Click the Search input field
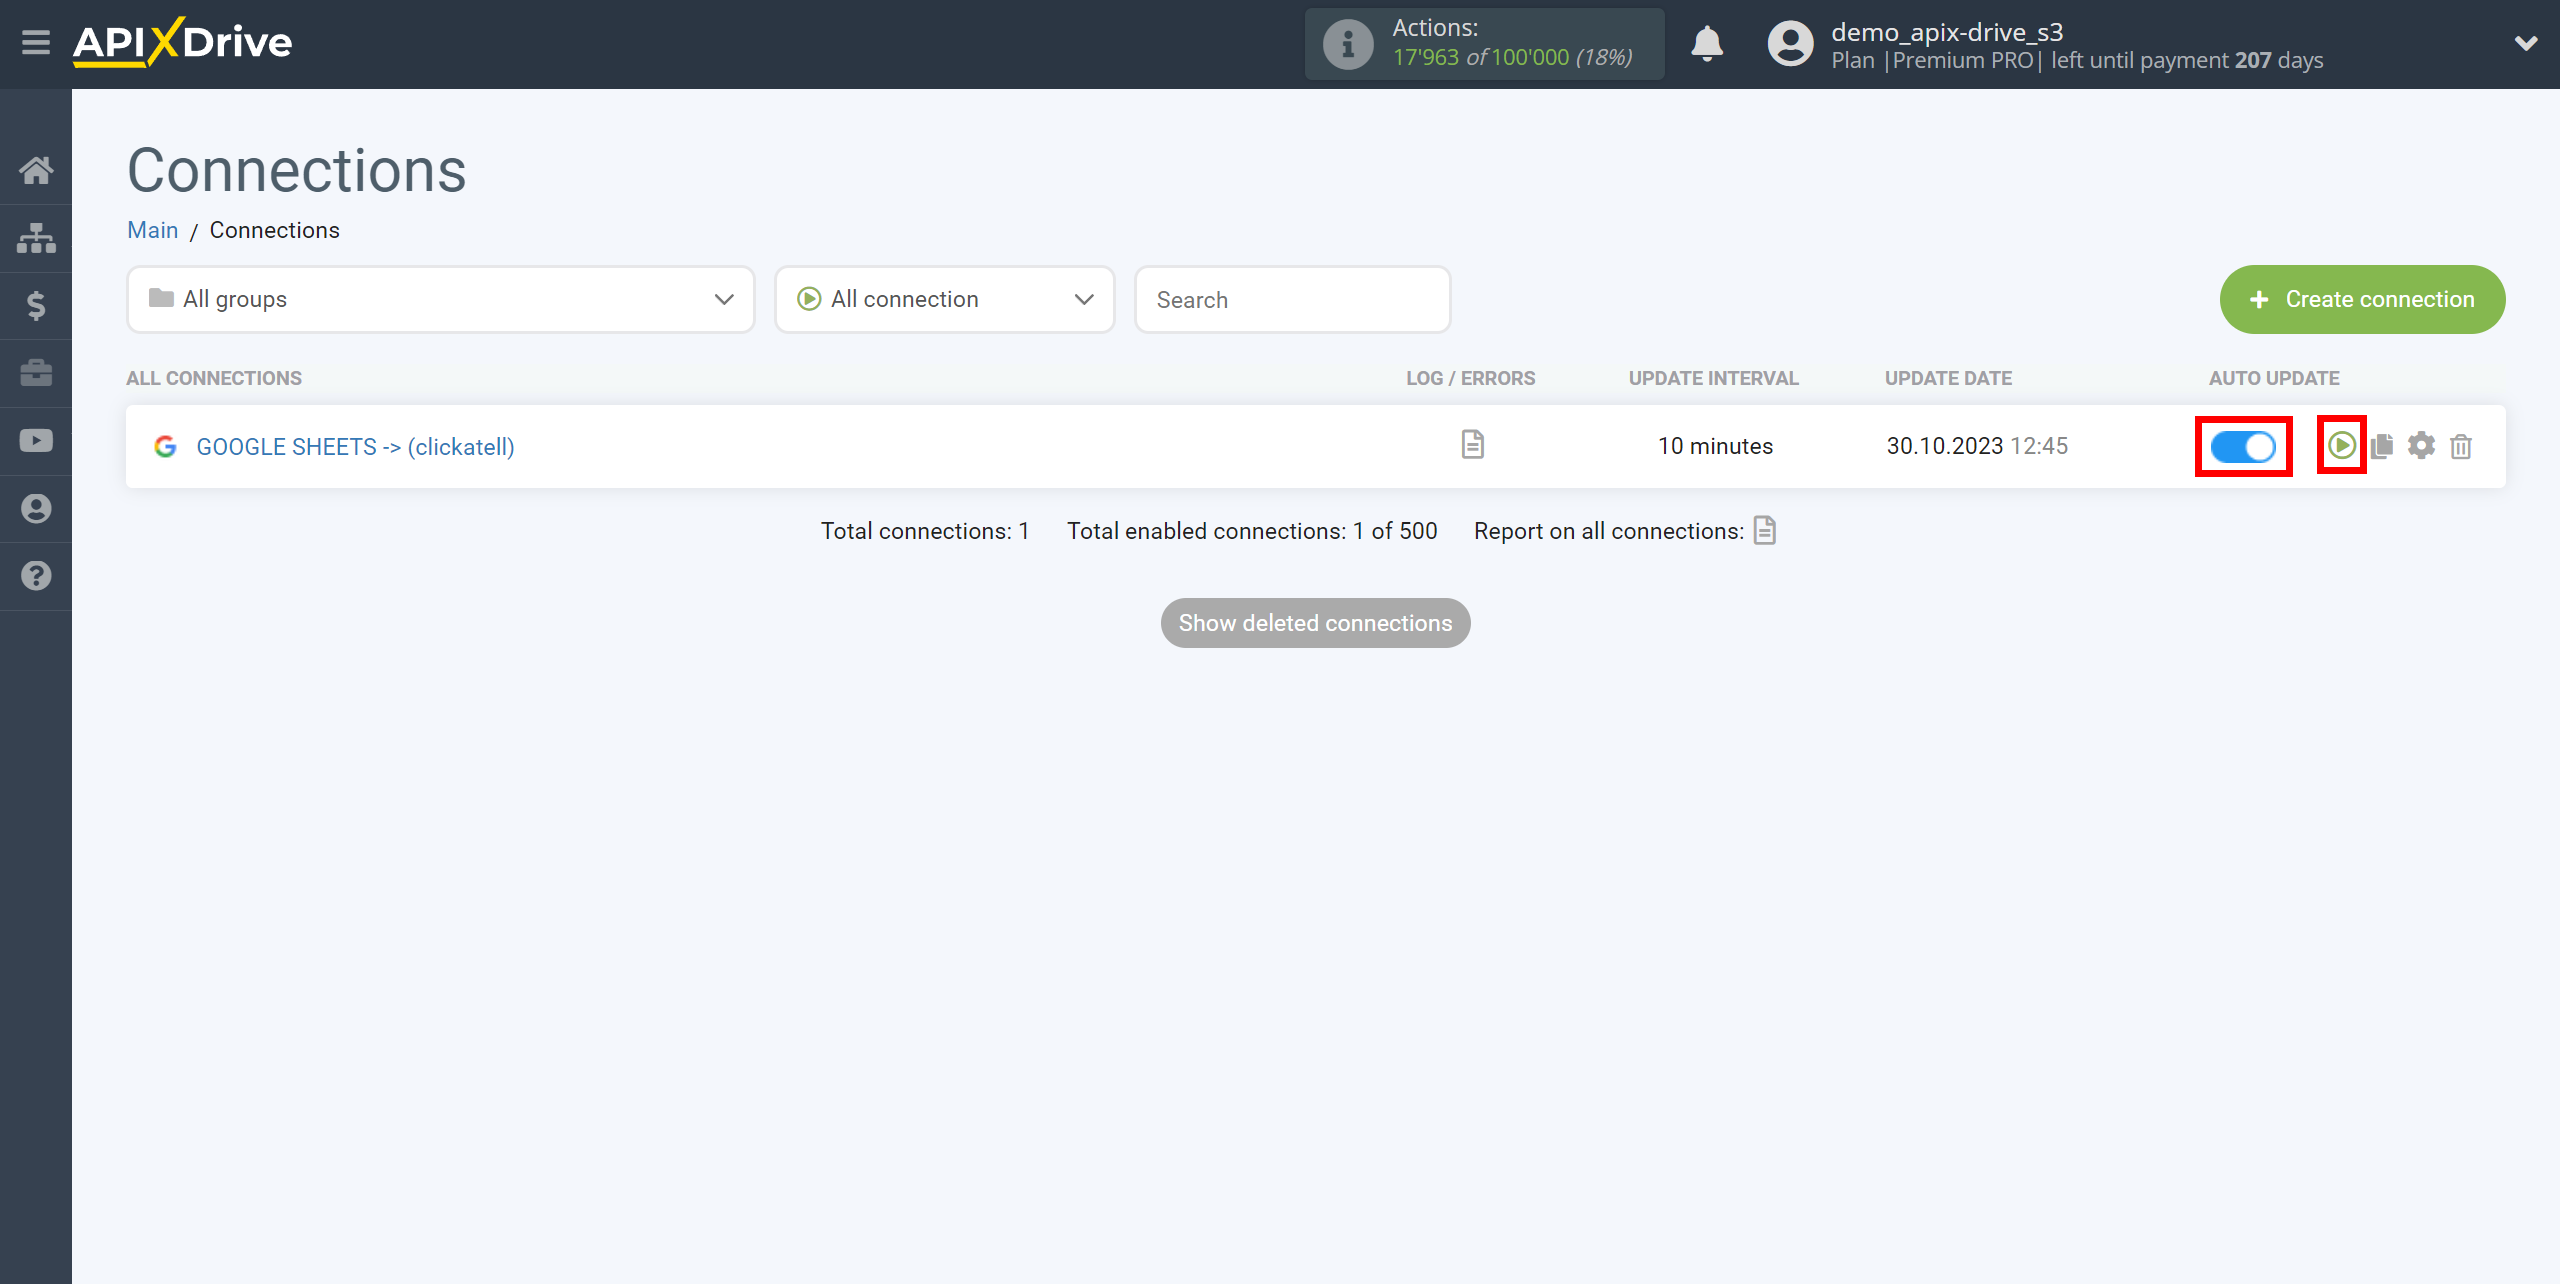Viewport: 2560px width, 1284px height. click(x=1291, y=300)
